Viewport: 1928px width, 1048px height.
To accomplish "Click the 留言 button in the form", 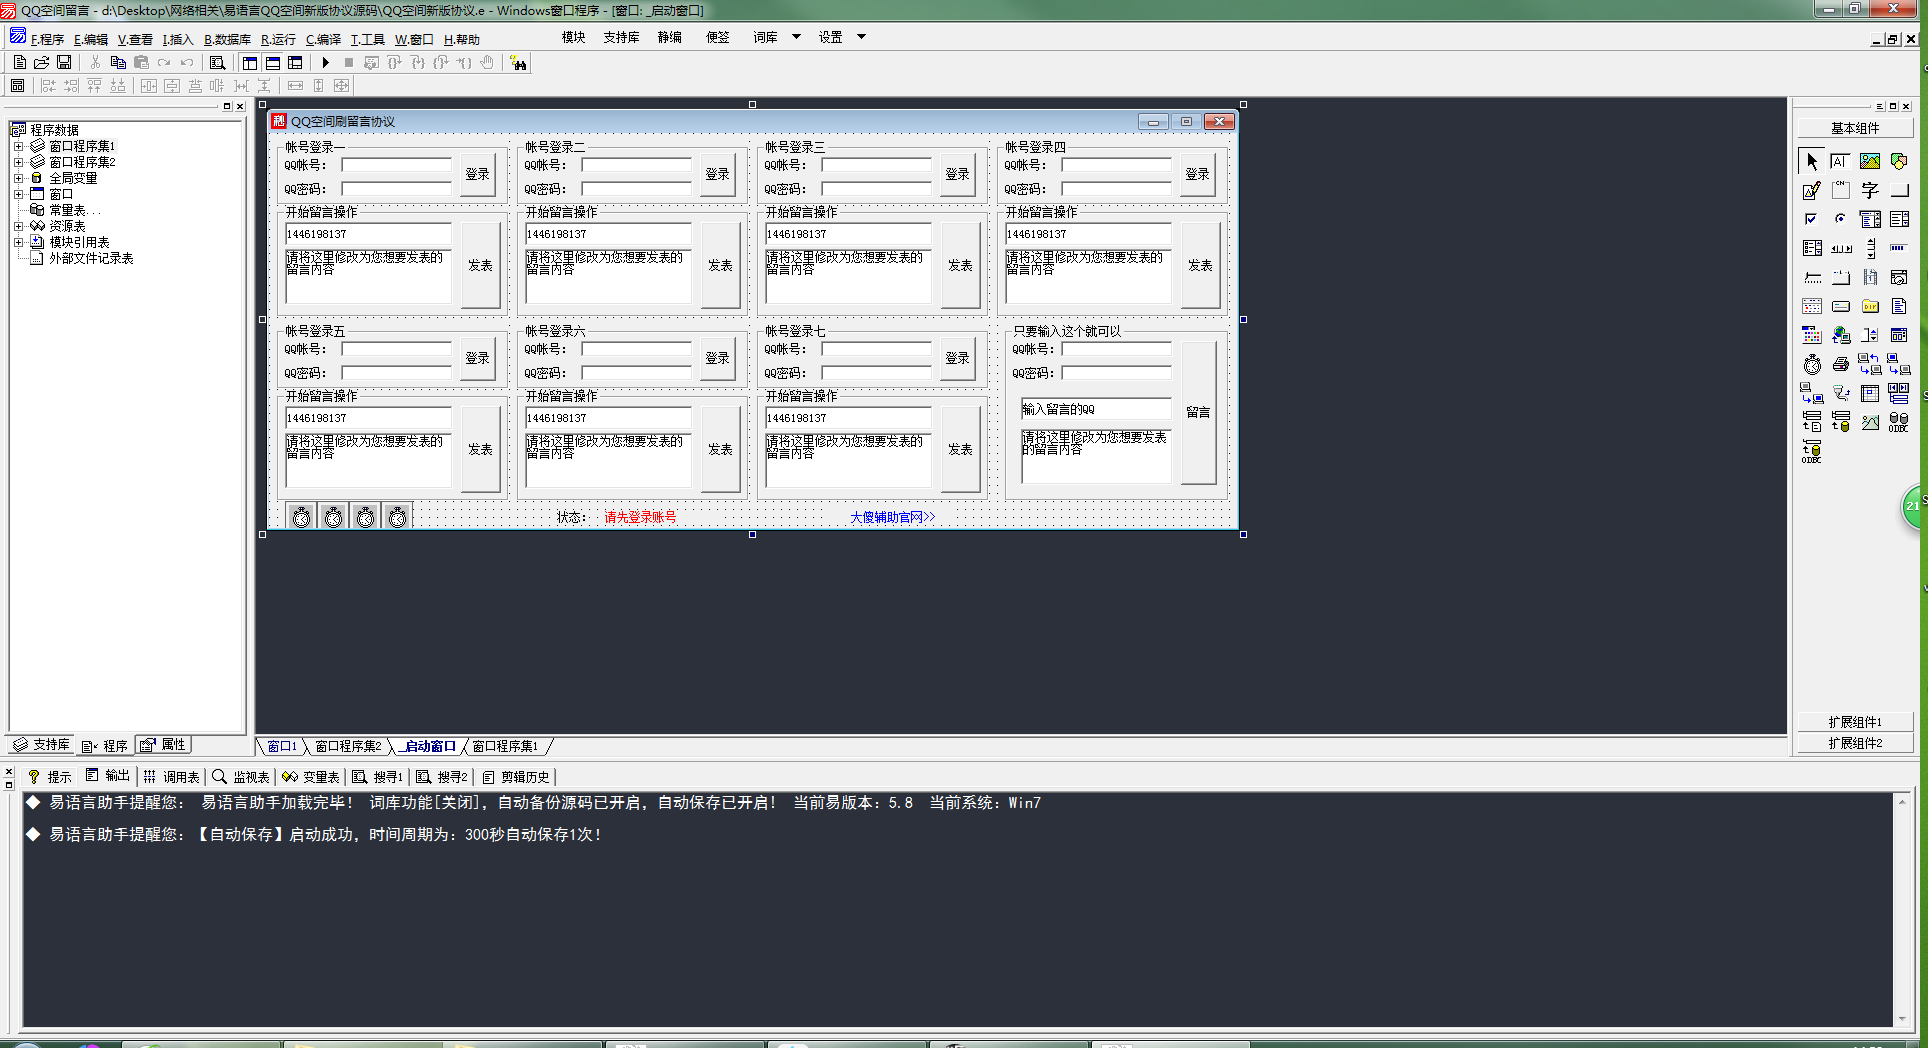I will (1198, 412).
